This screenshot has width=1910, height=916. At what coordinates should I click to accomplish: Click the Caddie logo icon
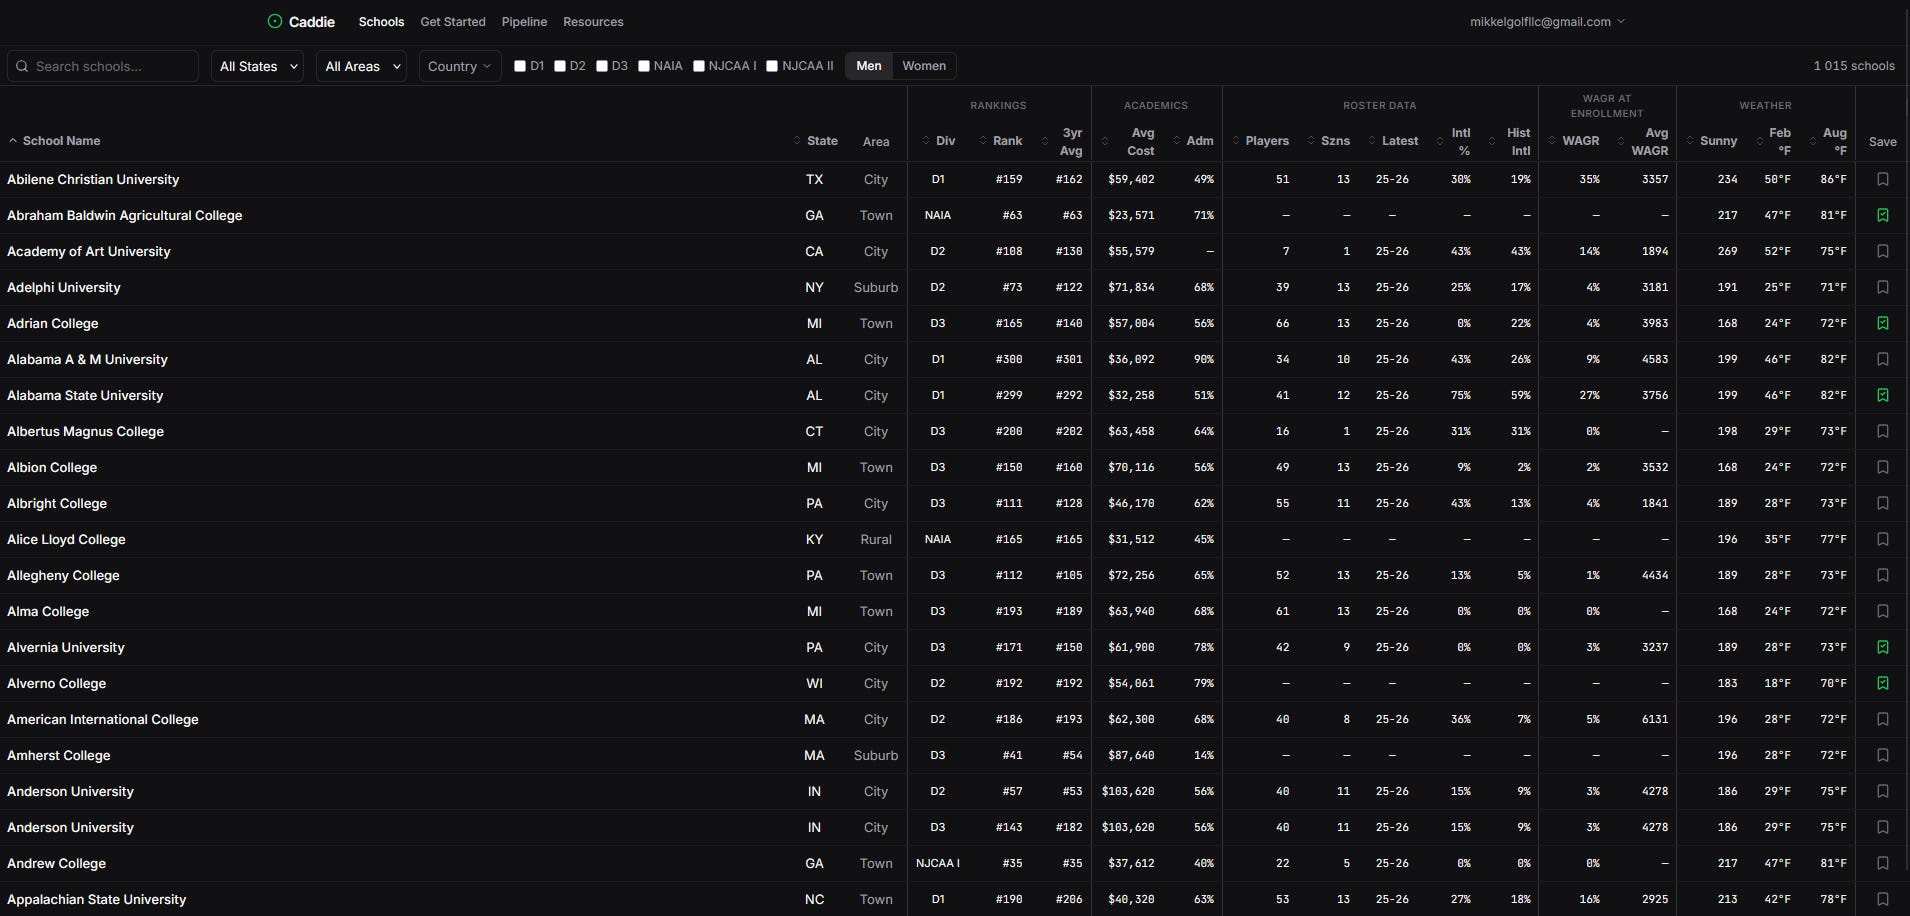pyautogui.click(x=275, y=21)
